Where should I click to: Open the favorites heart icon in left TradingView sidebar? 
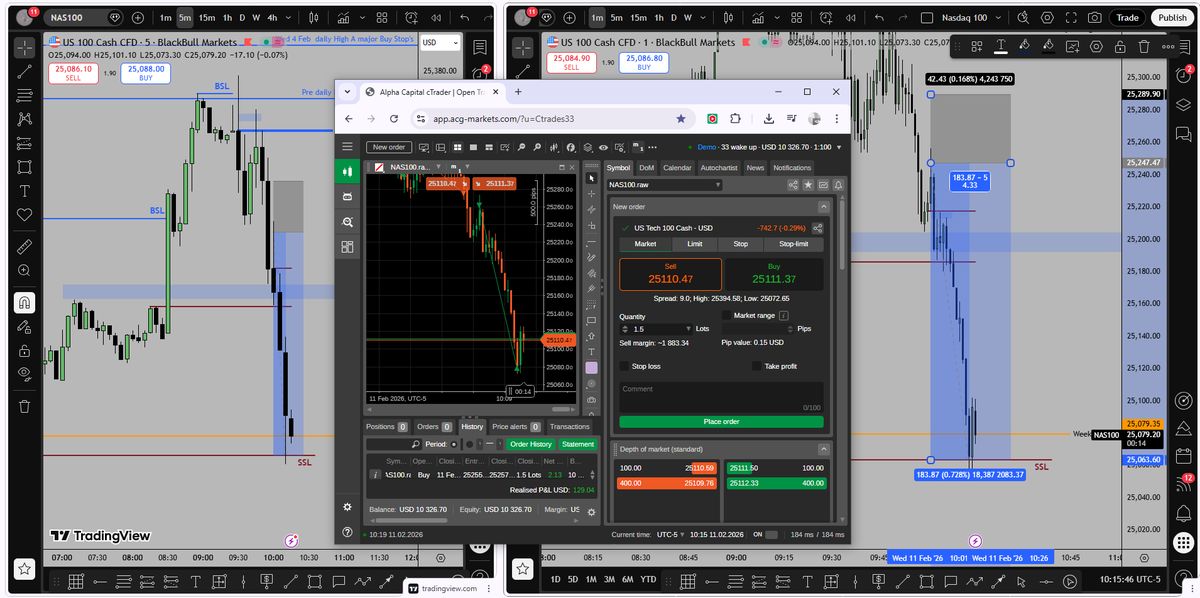tap(24, 214)
